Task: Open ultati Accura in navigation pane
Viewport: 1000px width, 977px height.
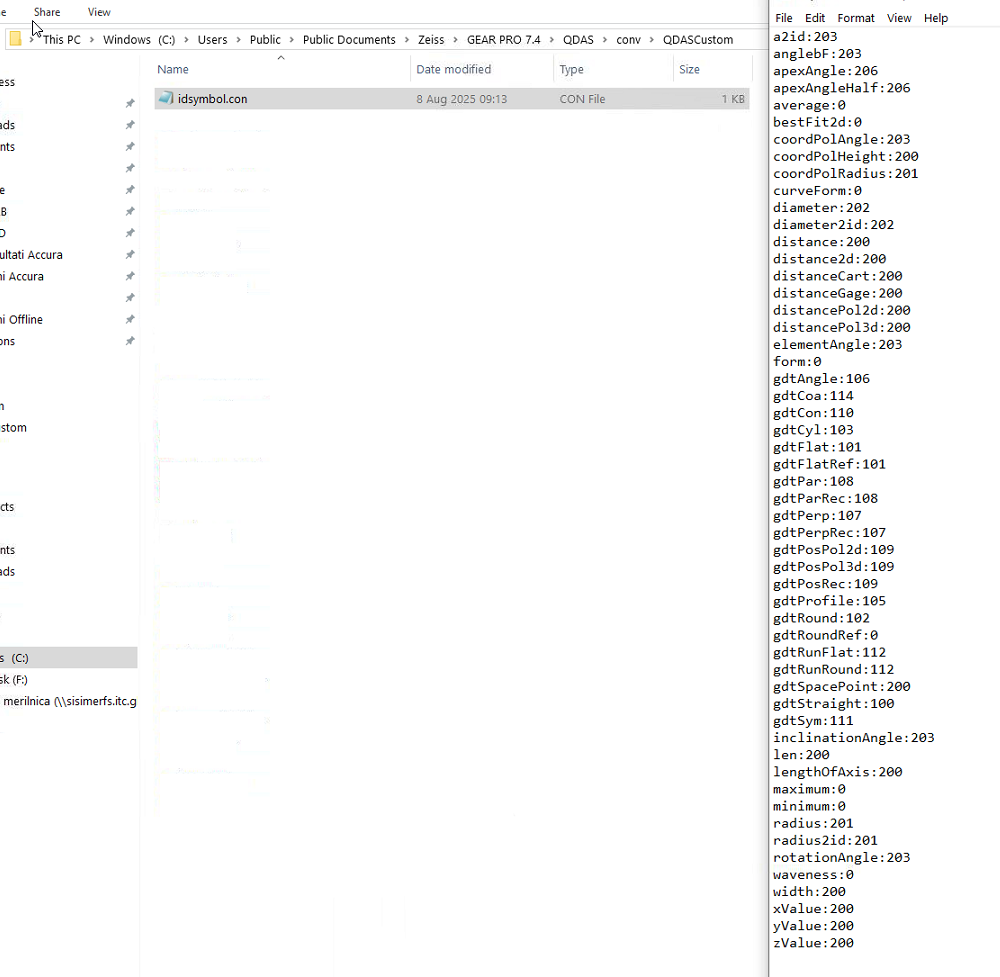Action: (31, 254)
